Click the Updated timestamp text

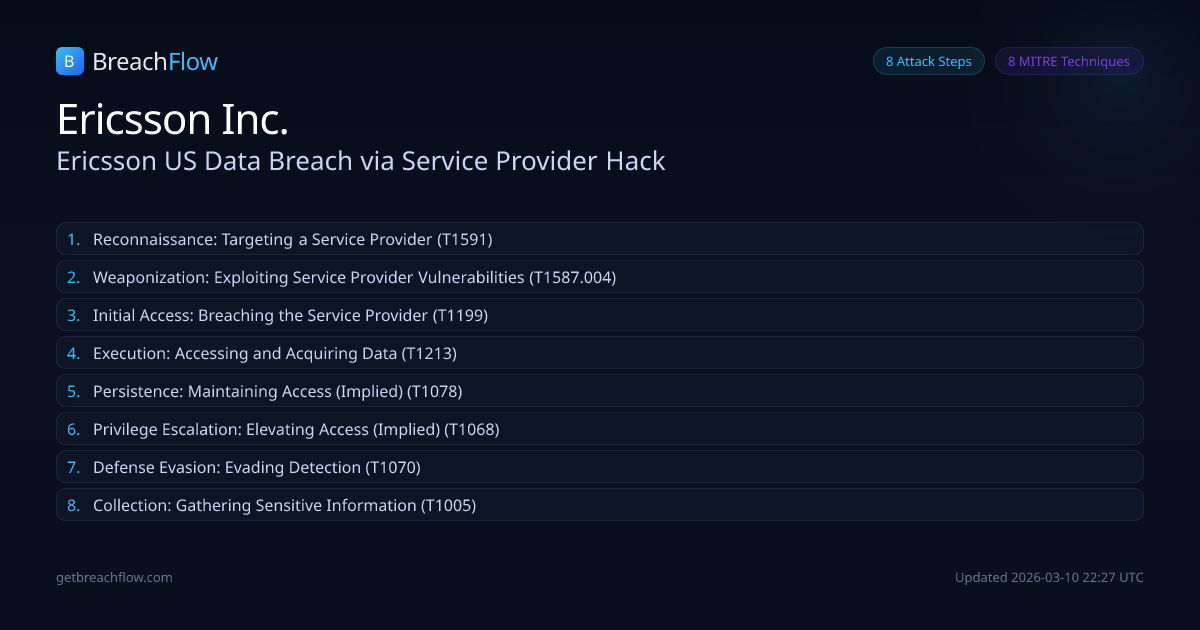click(1049, 577)
